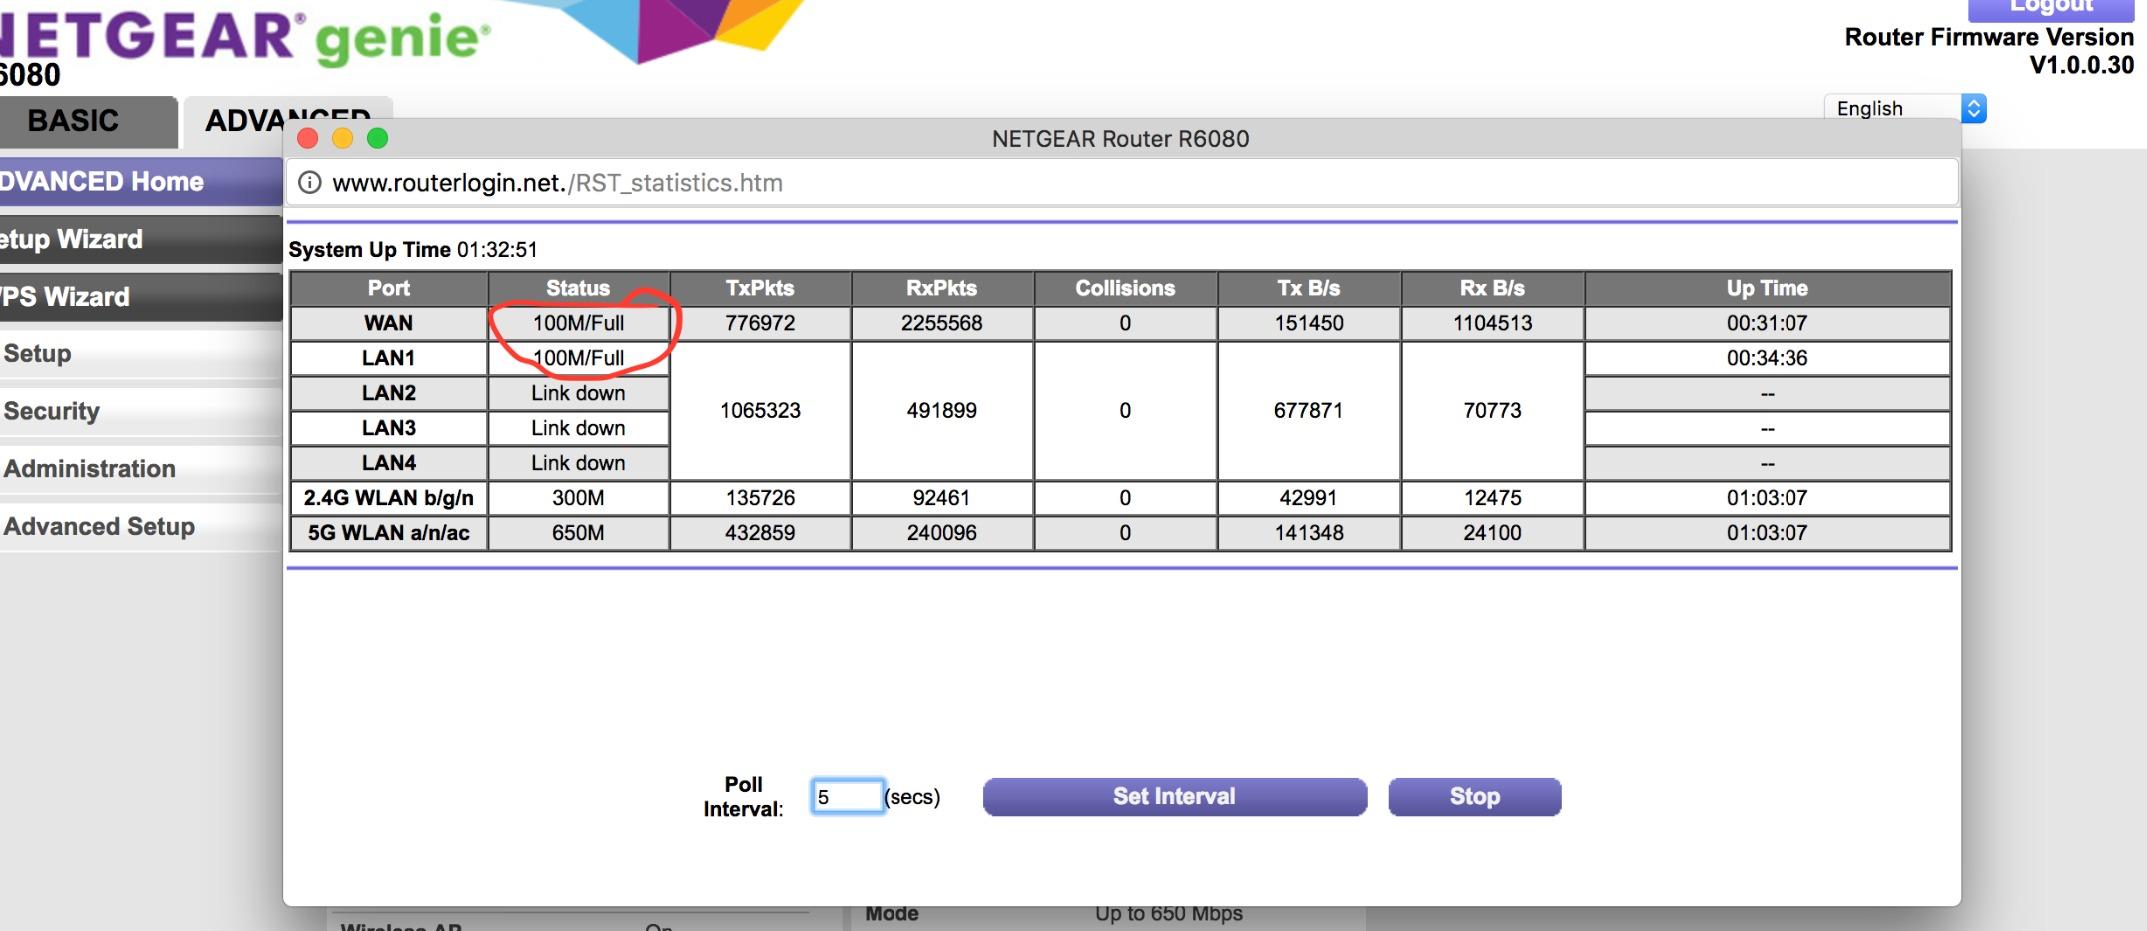Focus the Poll Interval input field

click(x=847, y=797)
